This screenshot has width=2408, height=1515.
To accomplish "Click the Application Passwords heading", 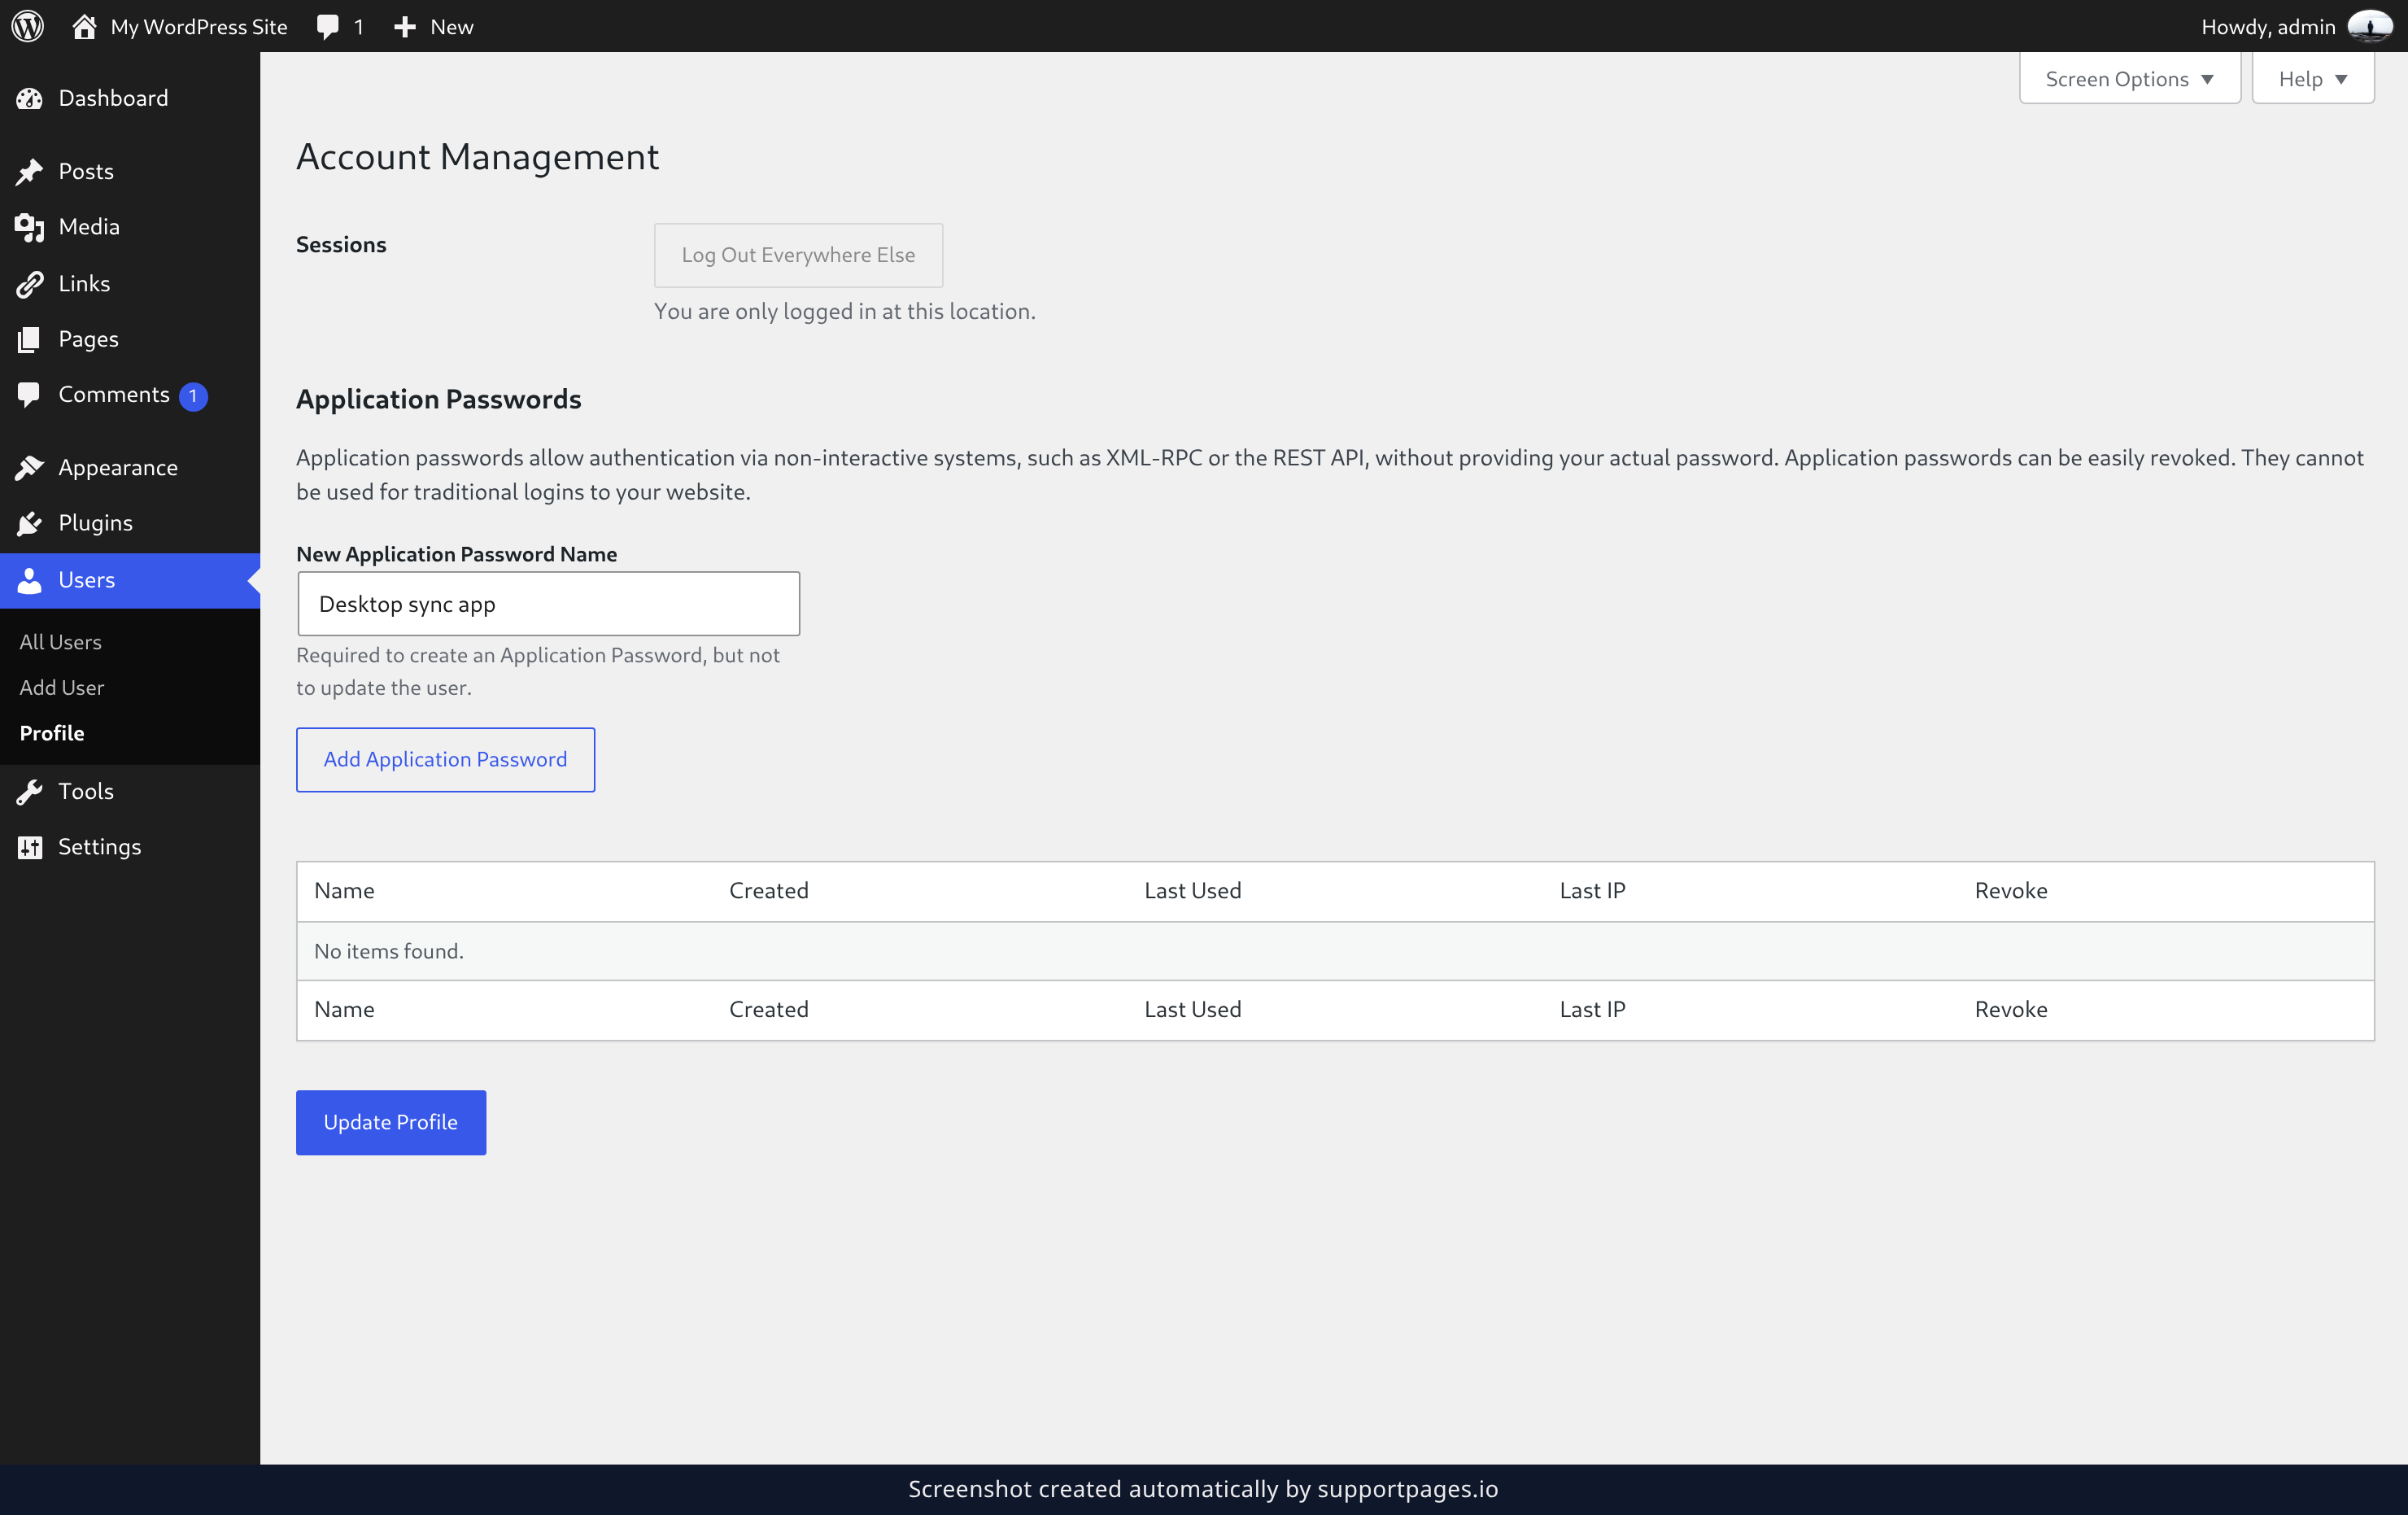I will 439,399.
